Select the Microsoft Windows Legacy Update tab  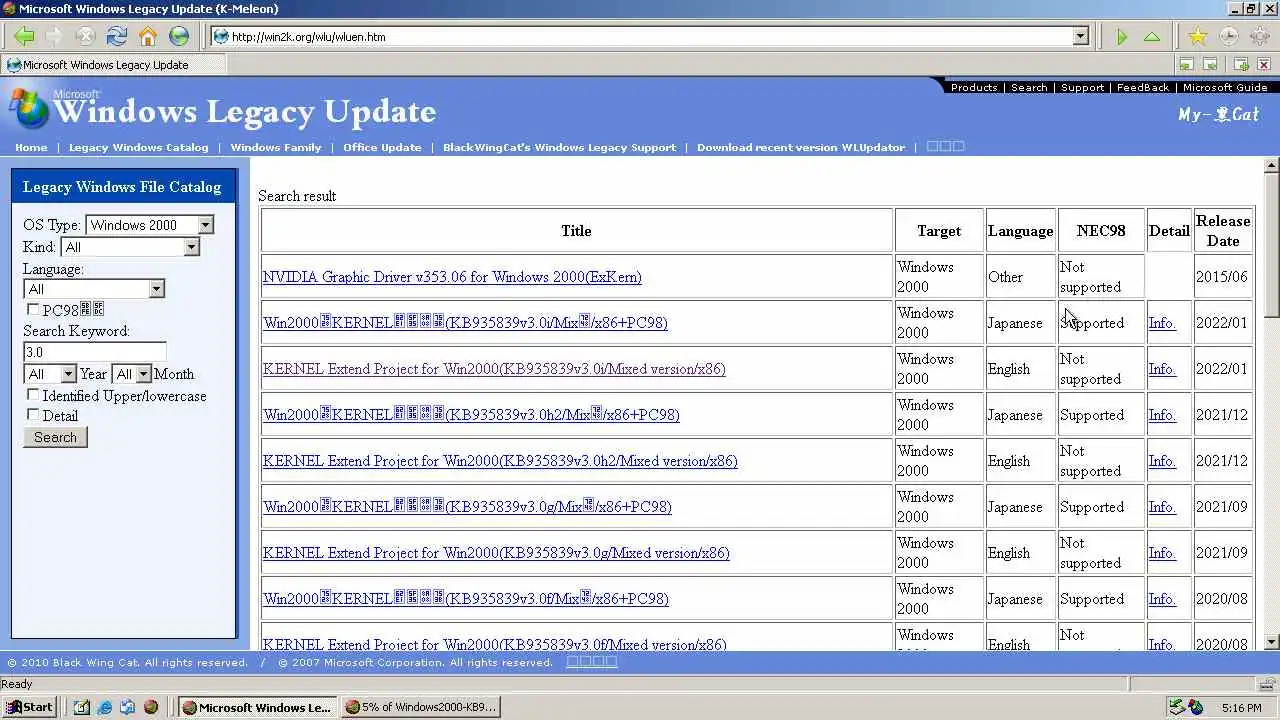115,65
